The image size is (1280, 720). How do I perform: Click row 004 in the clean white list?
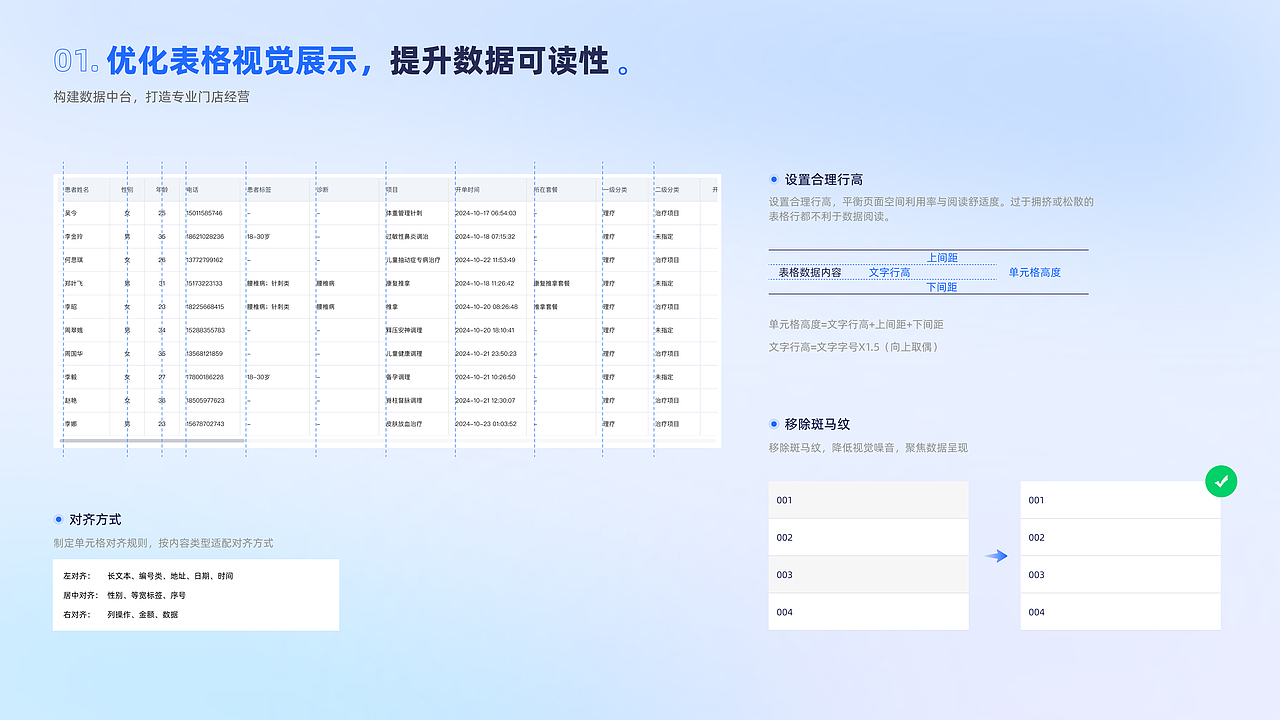[x=1120, y=611]
